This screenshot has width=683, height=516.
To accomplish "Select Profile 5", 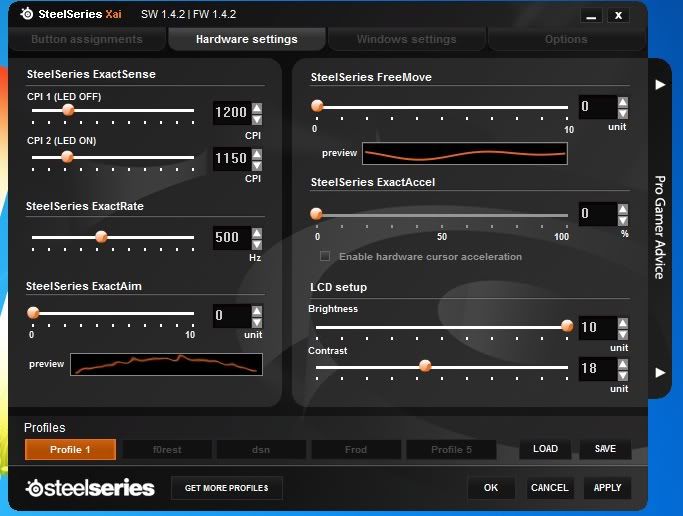I will coord(451,449).
